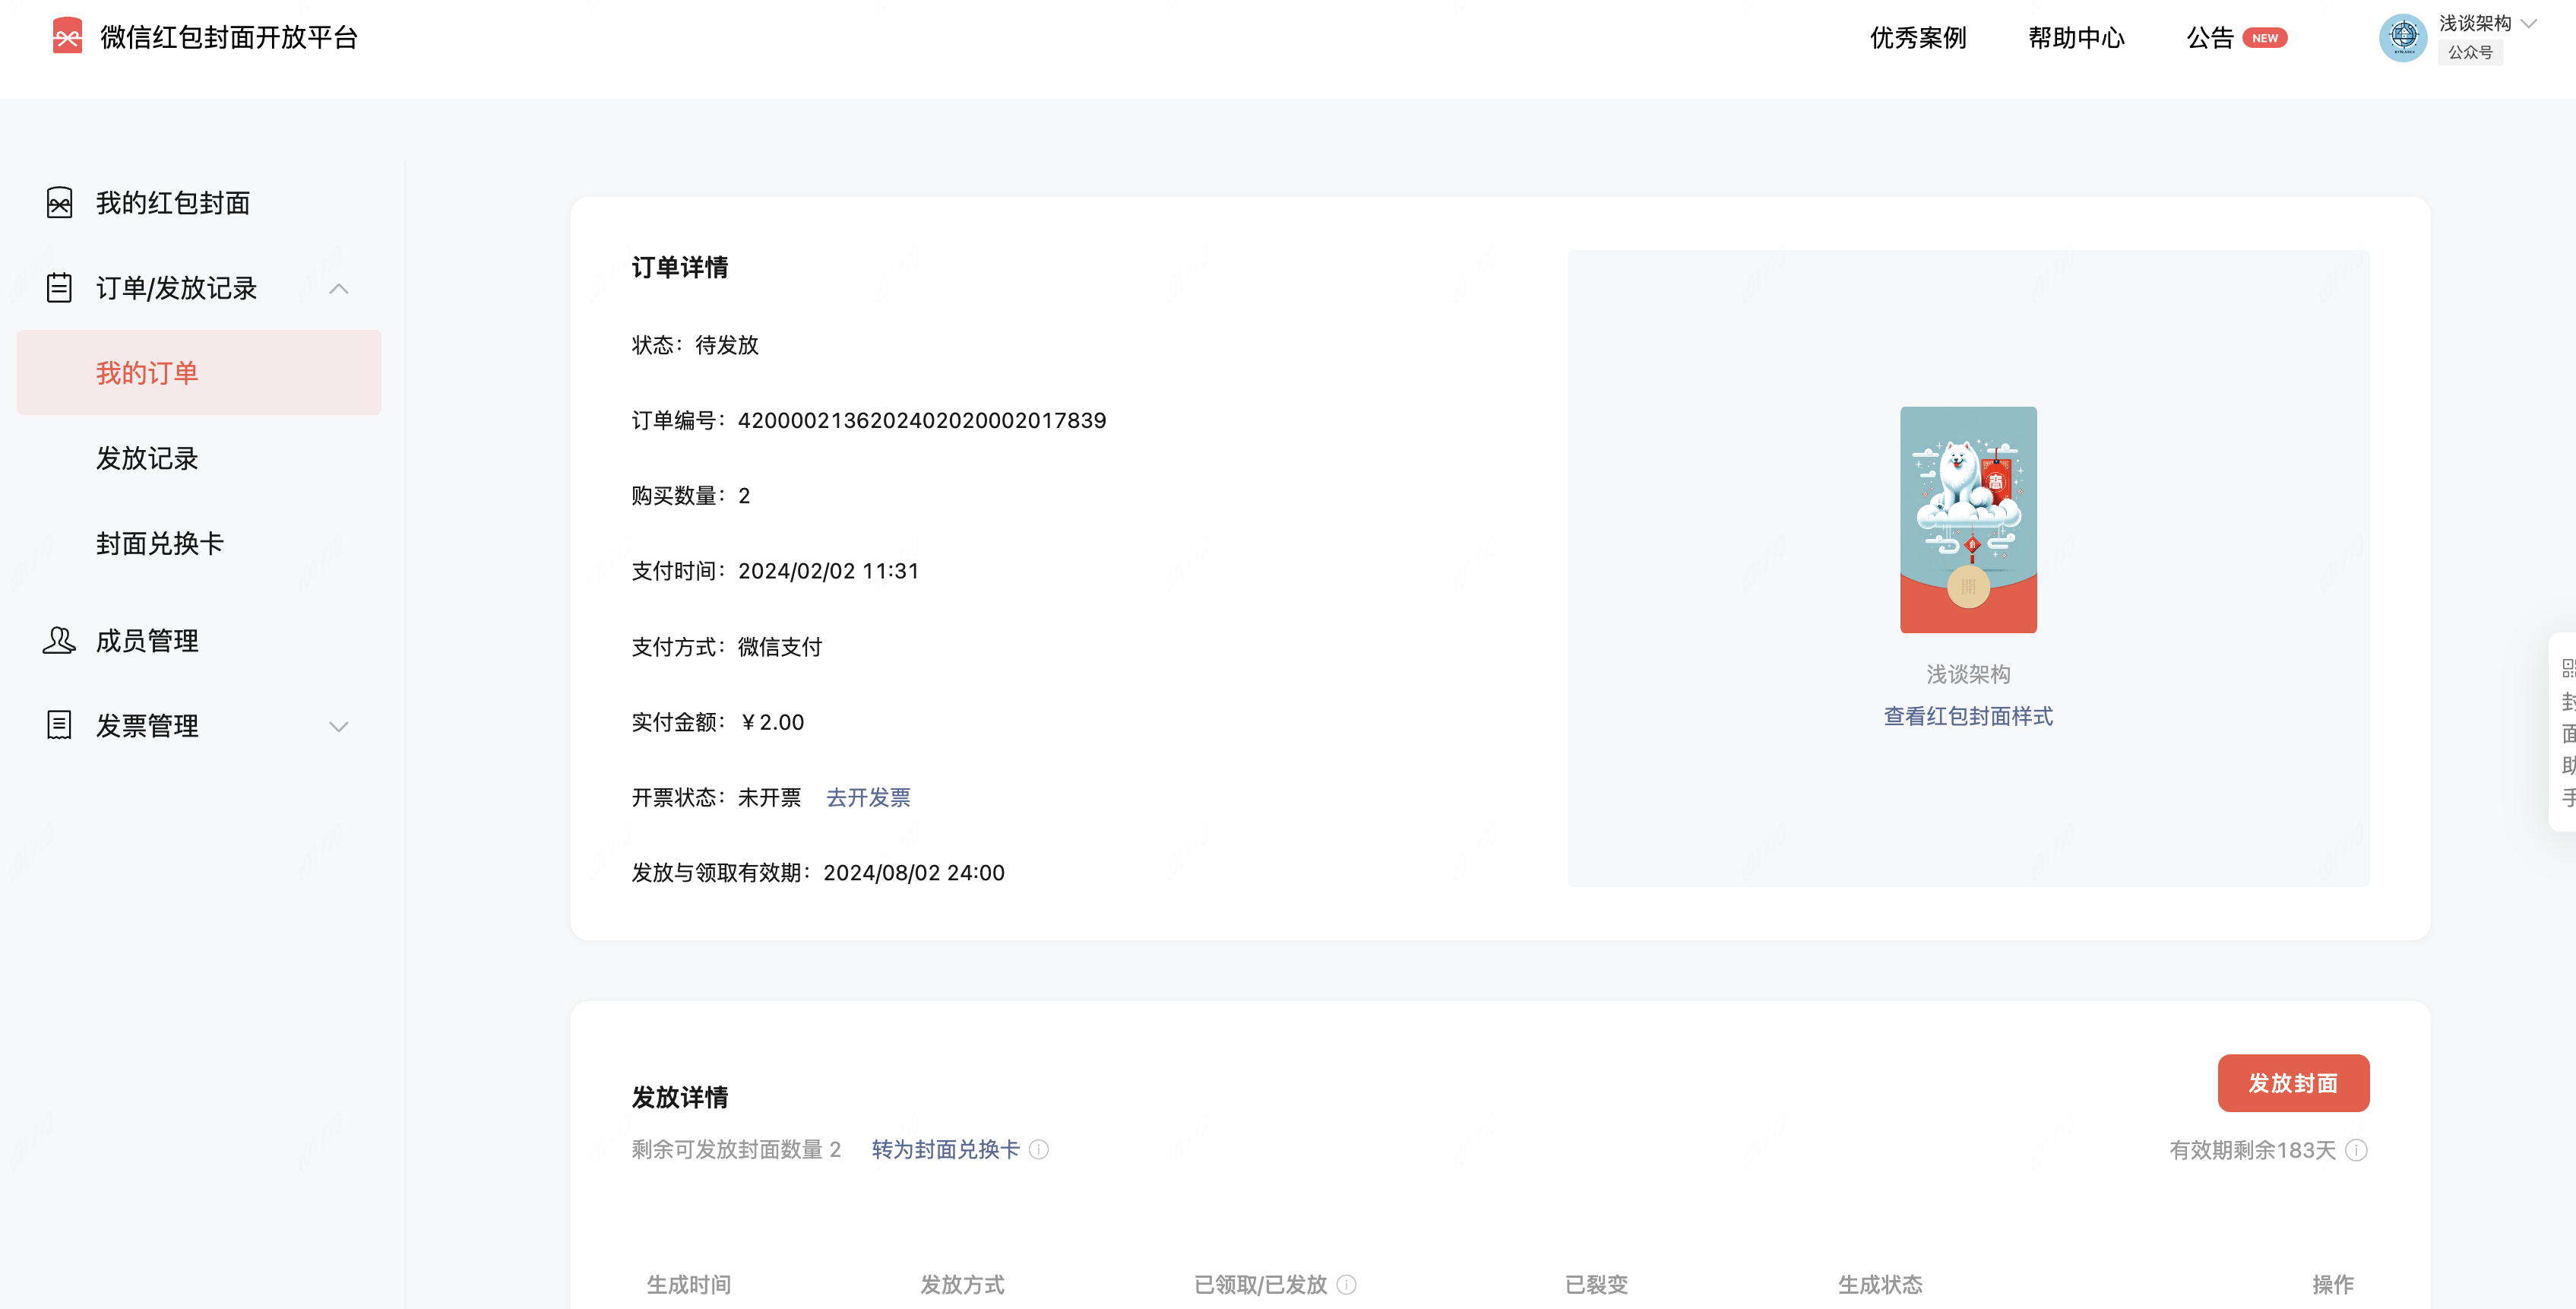
Task: Collapse the 订单/发放记录 menu chevron
Action: tap(339, 289)
